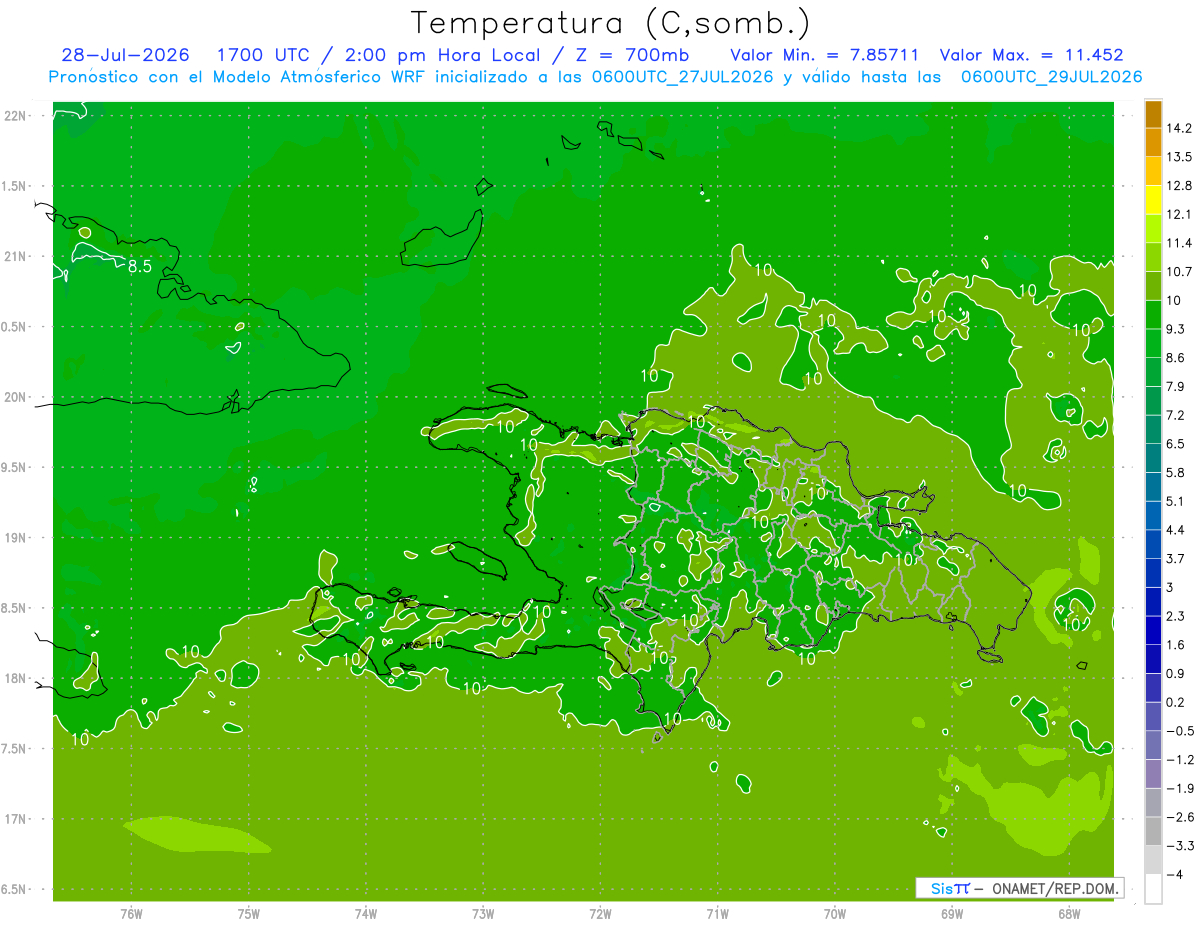Click colorbar value "5.1"

[1175, 501]
